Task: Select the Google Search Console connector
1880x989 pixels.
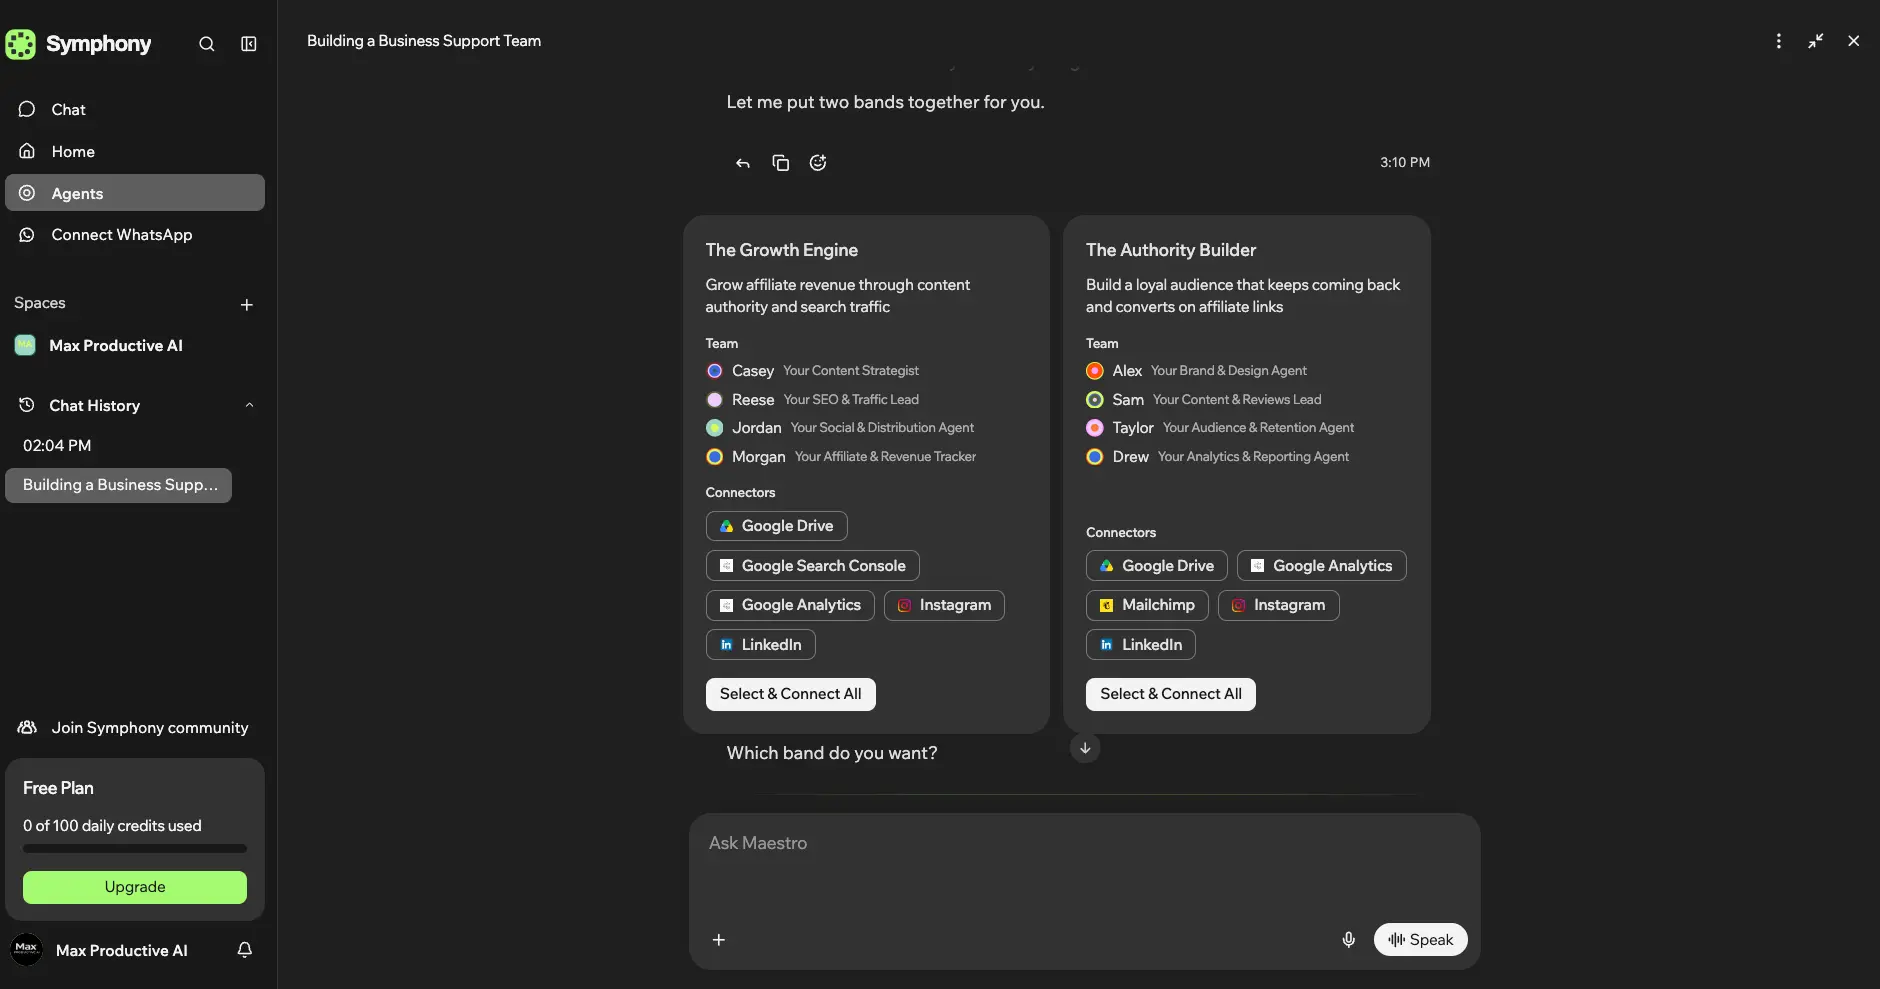Action: [813, 566]
